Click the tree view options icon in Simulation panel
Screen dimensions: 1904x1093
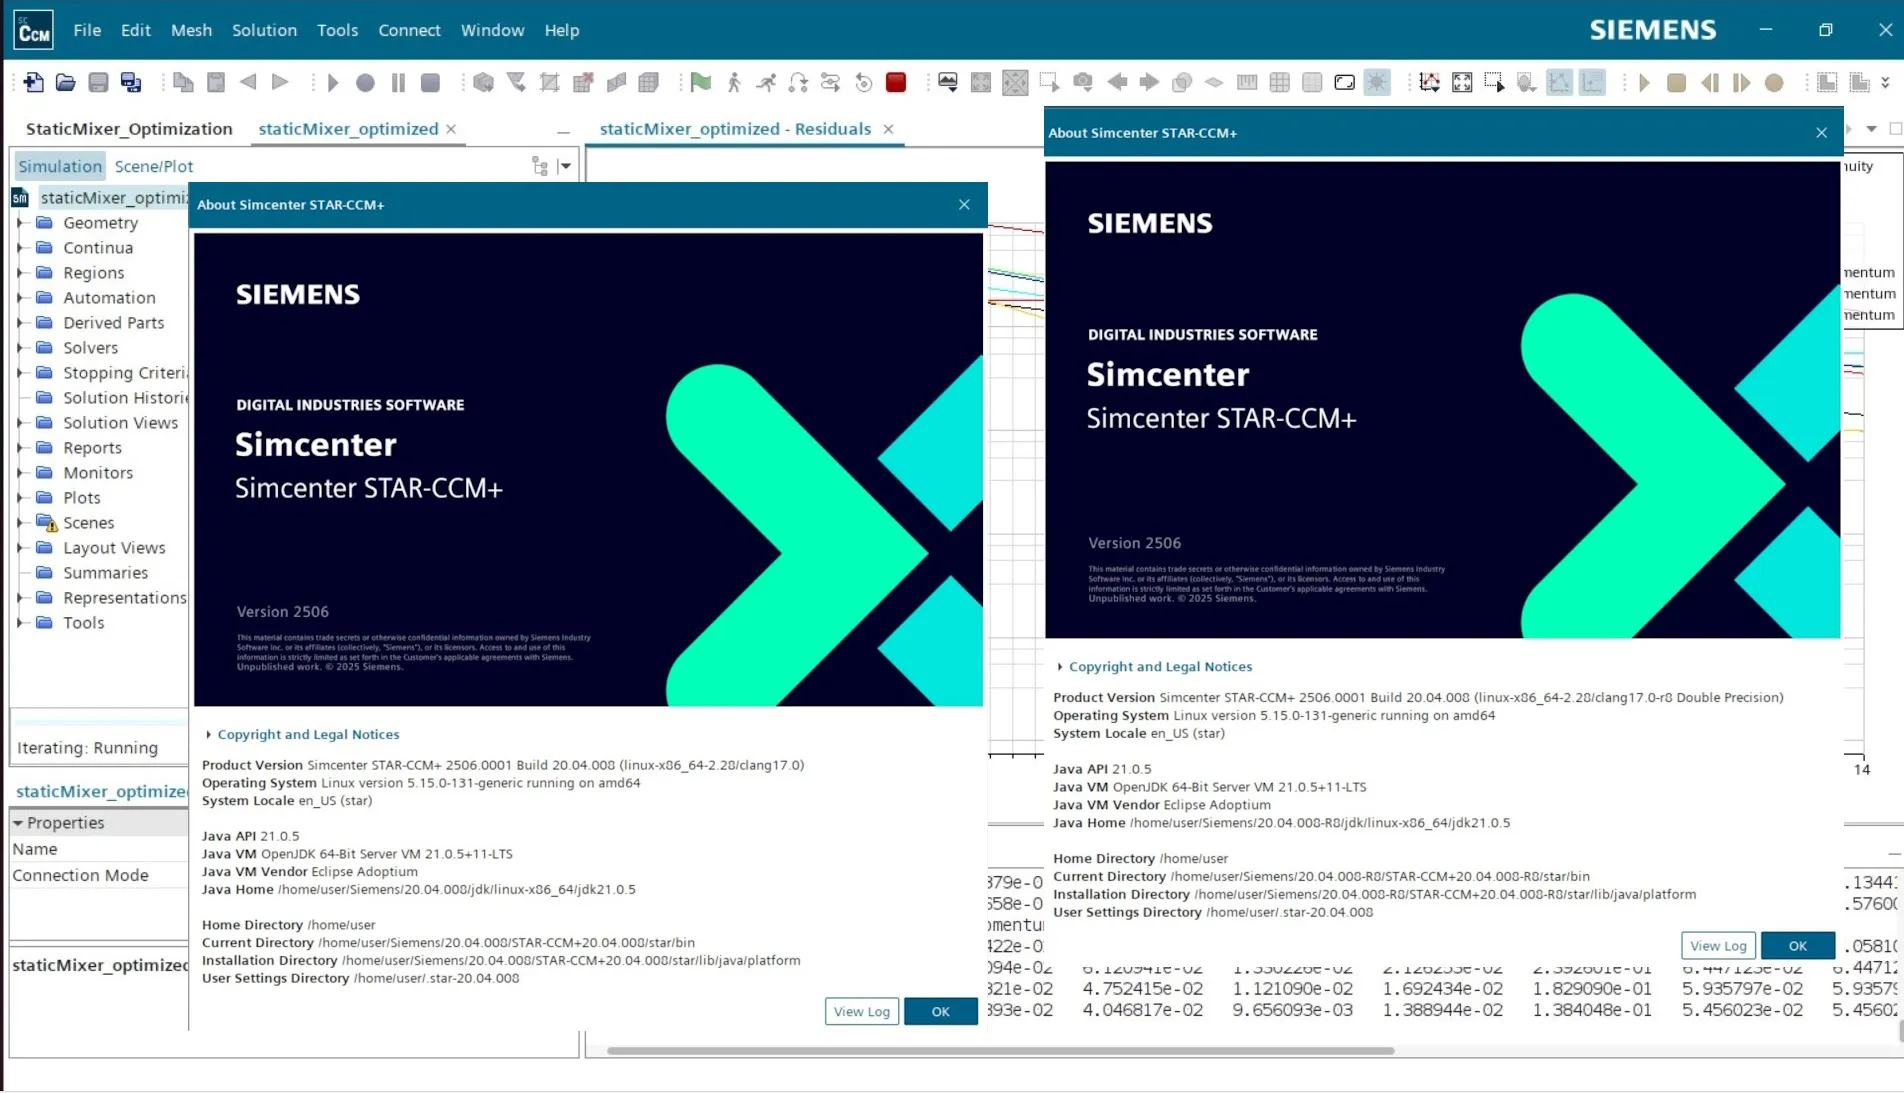point(540,166)
